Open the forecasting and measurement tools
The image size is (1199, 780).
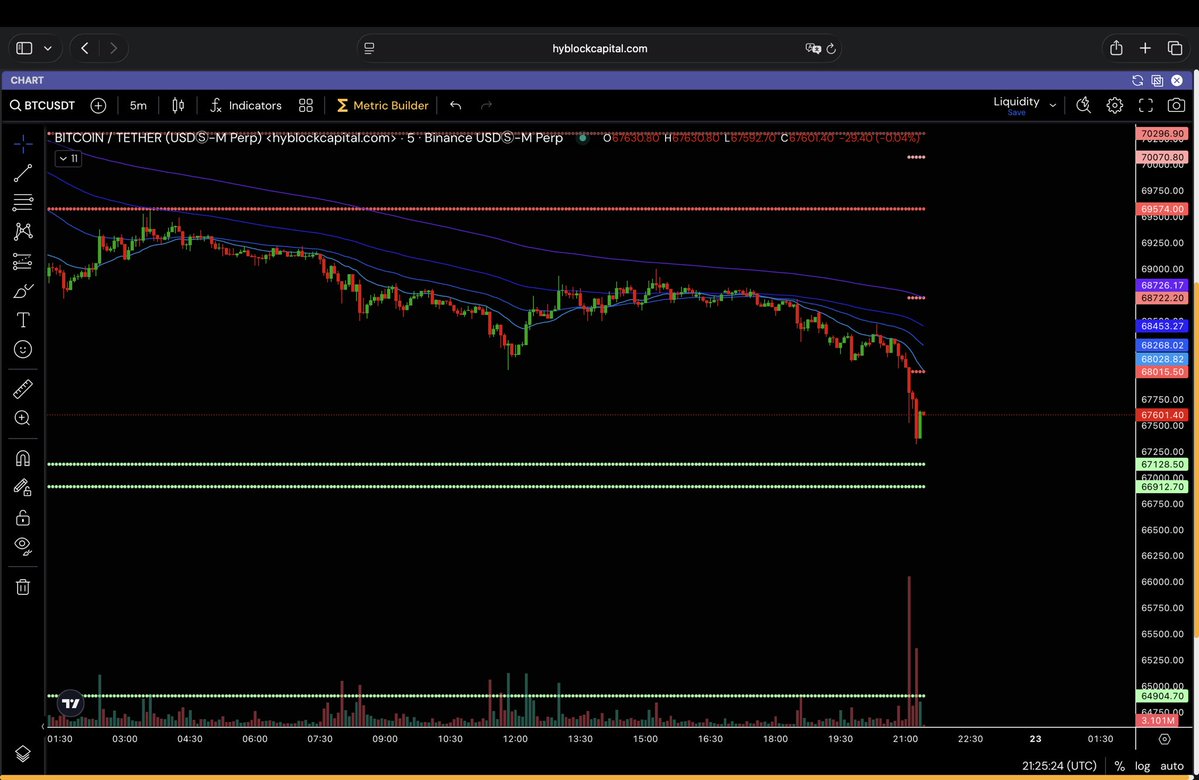coord(23,262)
